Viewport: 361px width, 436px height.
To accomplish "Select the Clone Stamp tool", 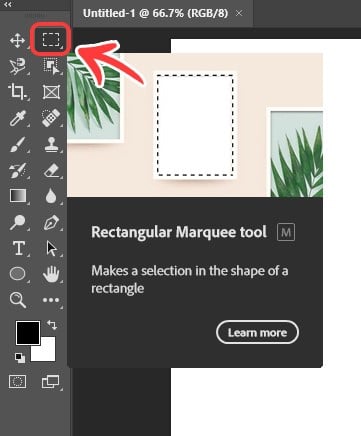I will click(51, 144).
